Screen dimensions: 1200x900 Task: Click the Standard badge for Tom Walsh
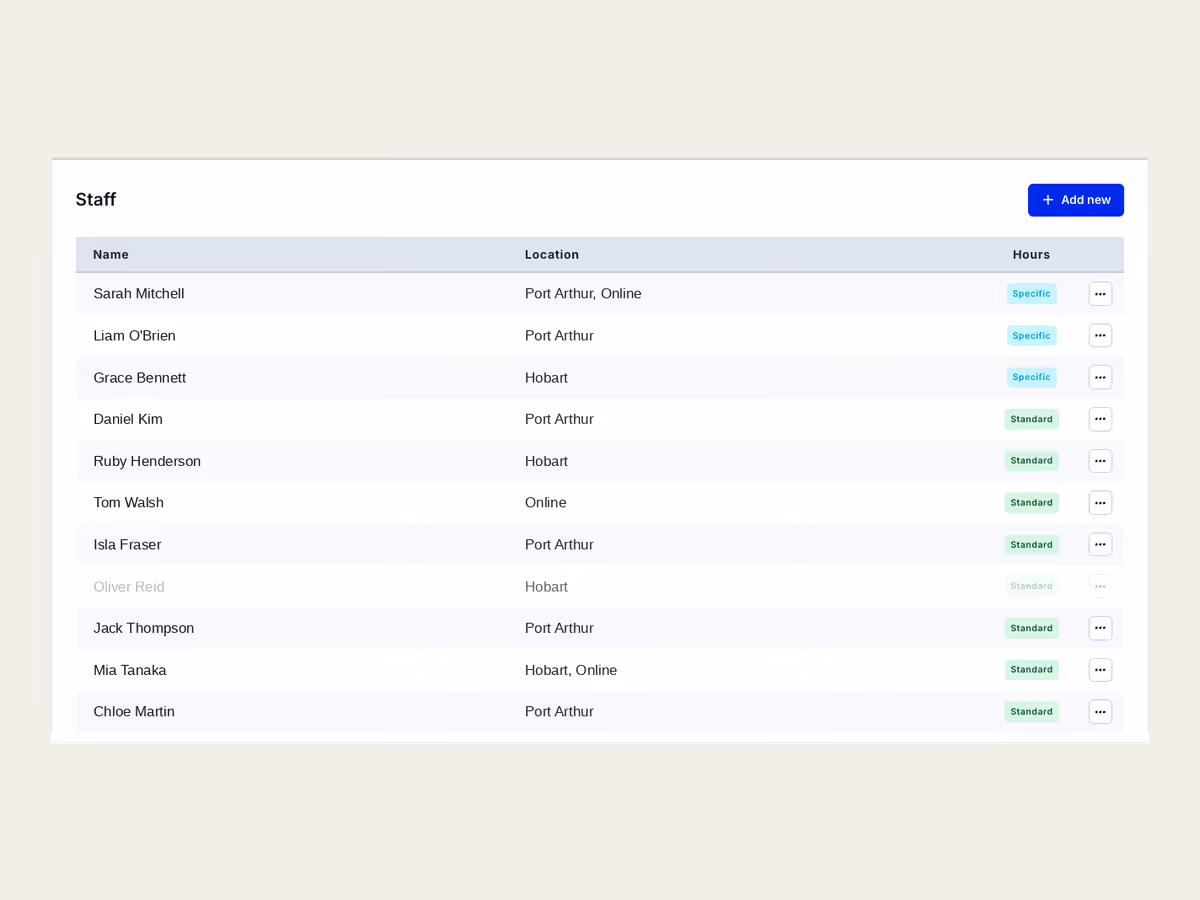1031,503
